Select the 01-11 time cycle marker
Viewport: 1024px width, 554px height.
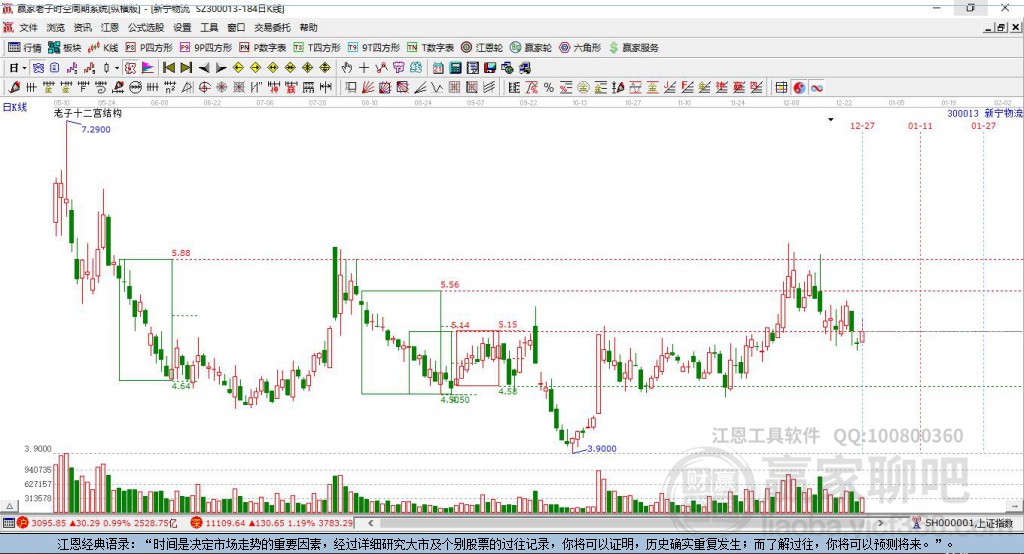tap(920, 125)
